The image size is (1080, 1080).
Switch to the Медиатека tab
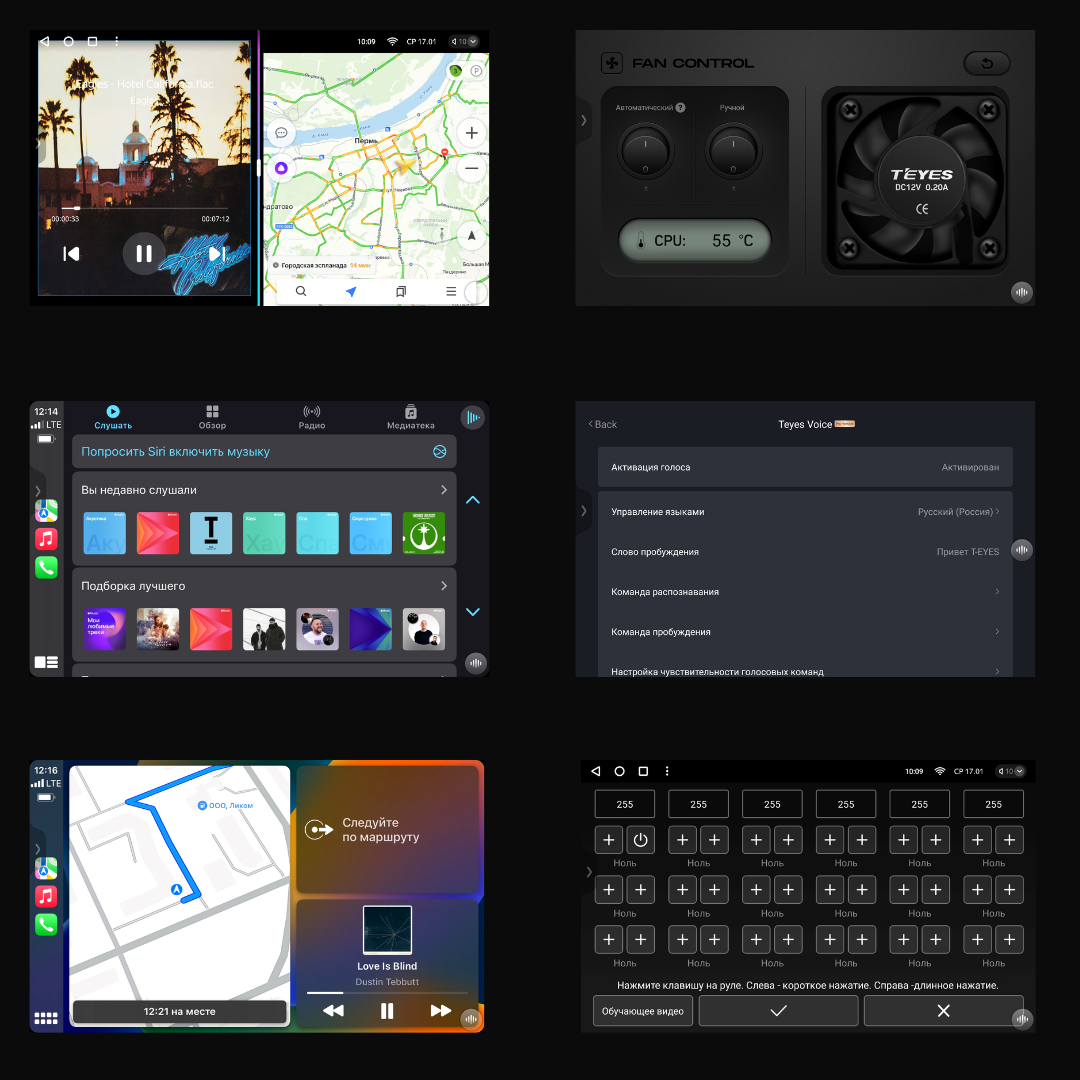411,417
